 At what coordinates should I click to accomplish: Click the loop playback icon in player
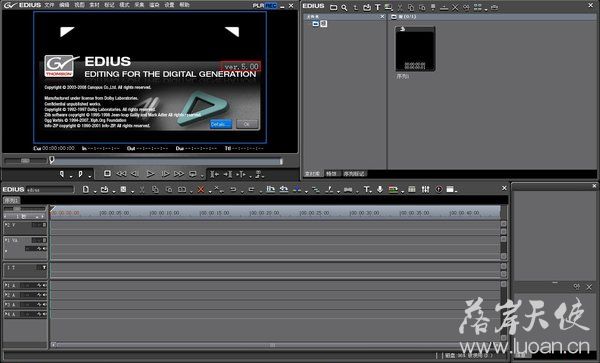coord(193,174)
